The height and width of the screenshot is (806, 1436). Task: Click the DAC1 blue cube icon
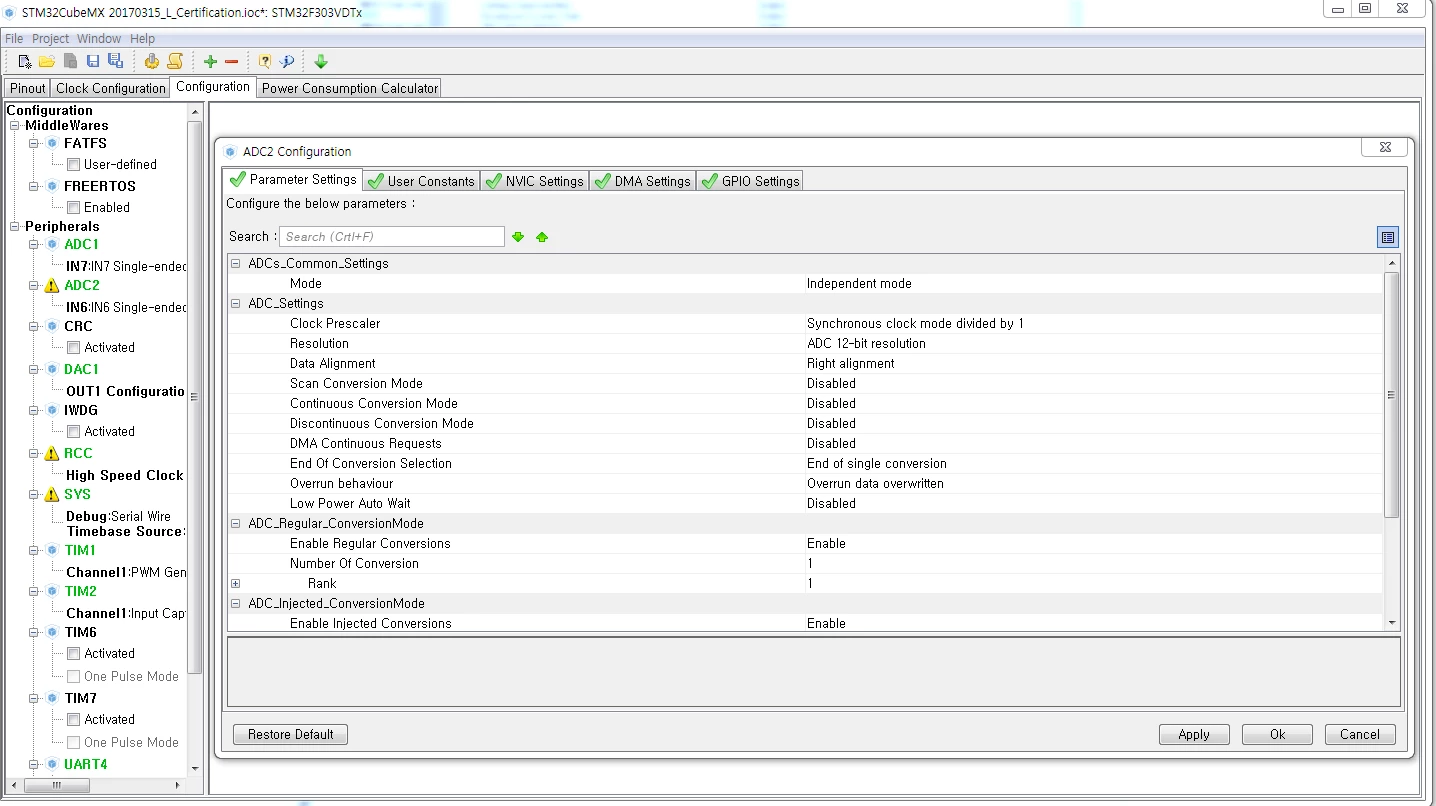pos(53,370)
